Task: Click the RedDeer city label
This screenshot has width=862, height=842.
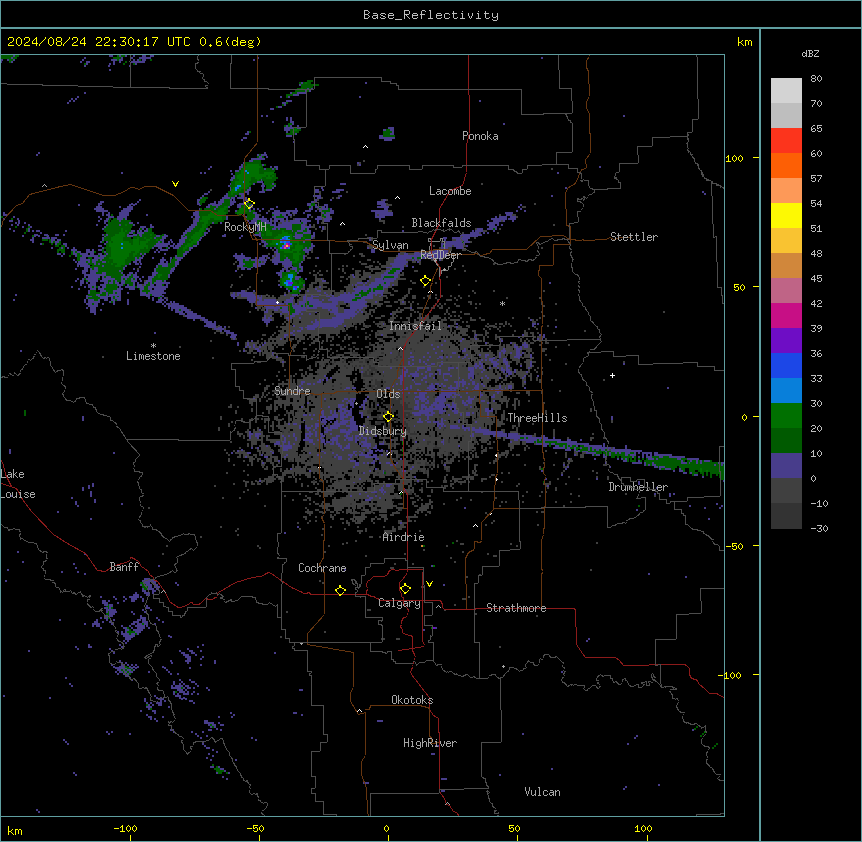Action: (x=440, y=255)
